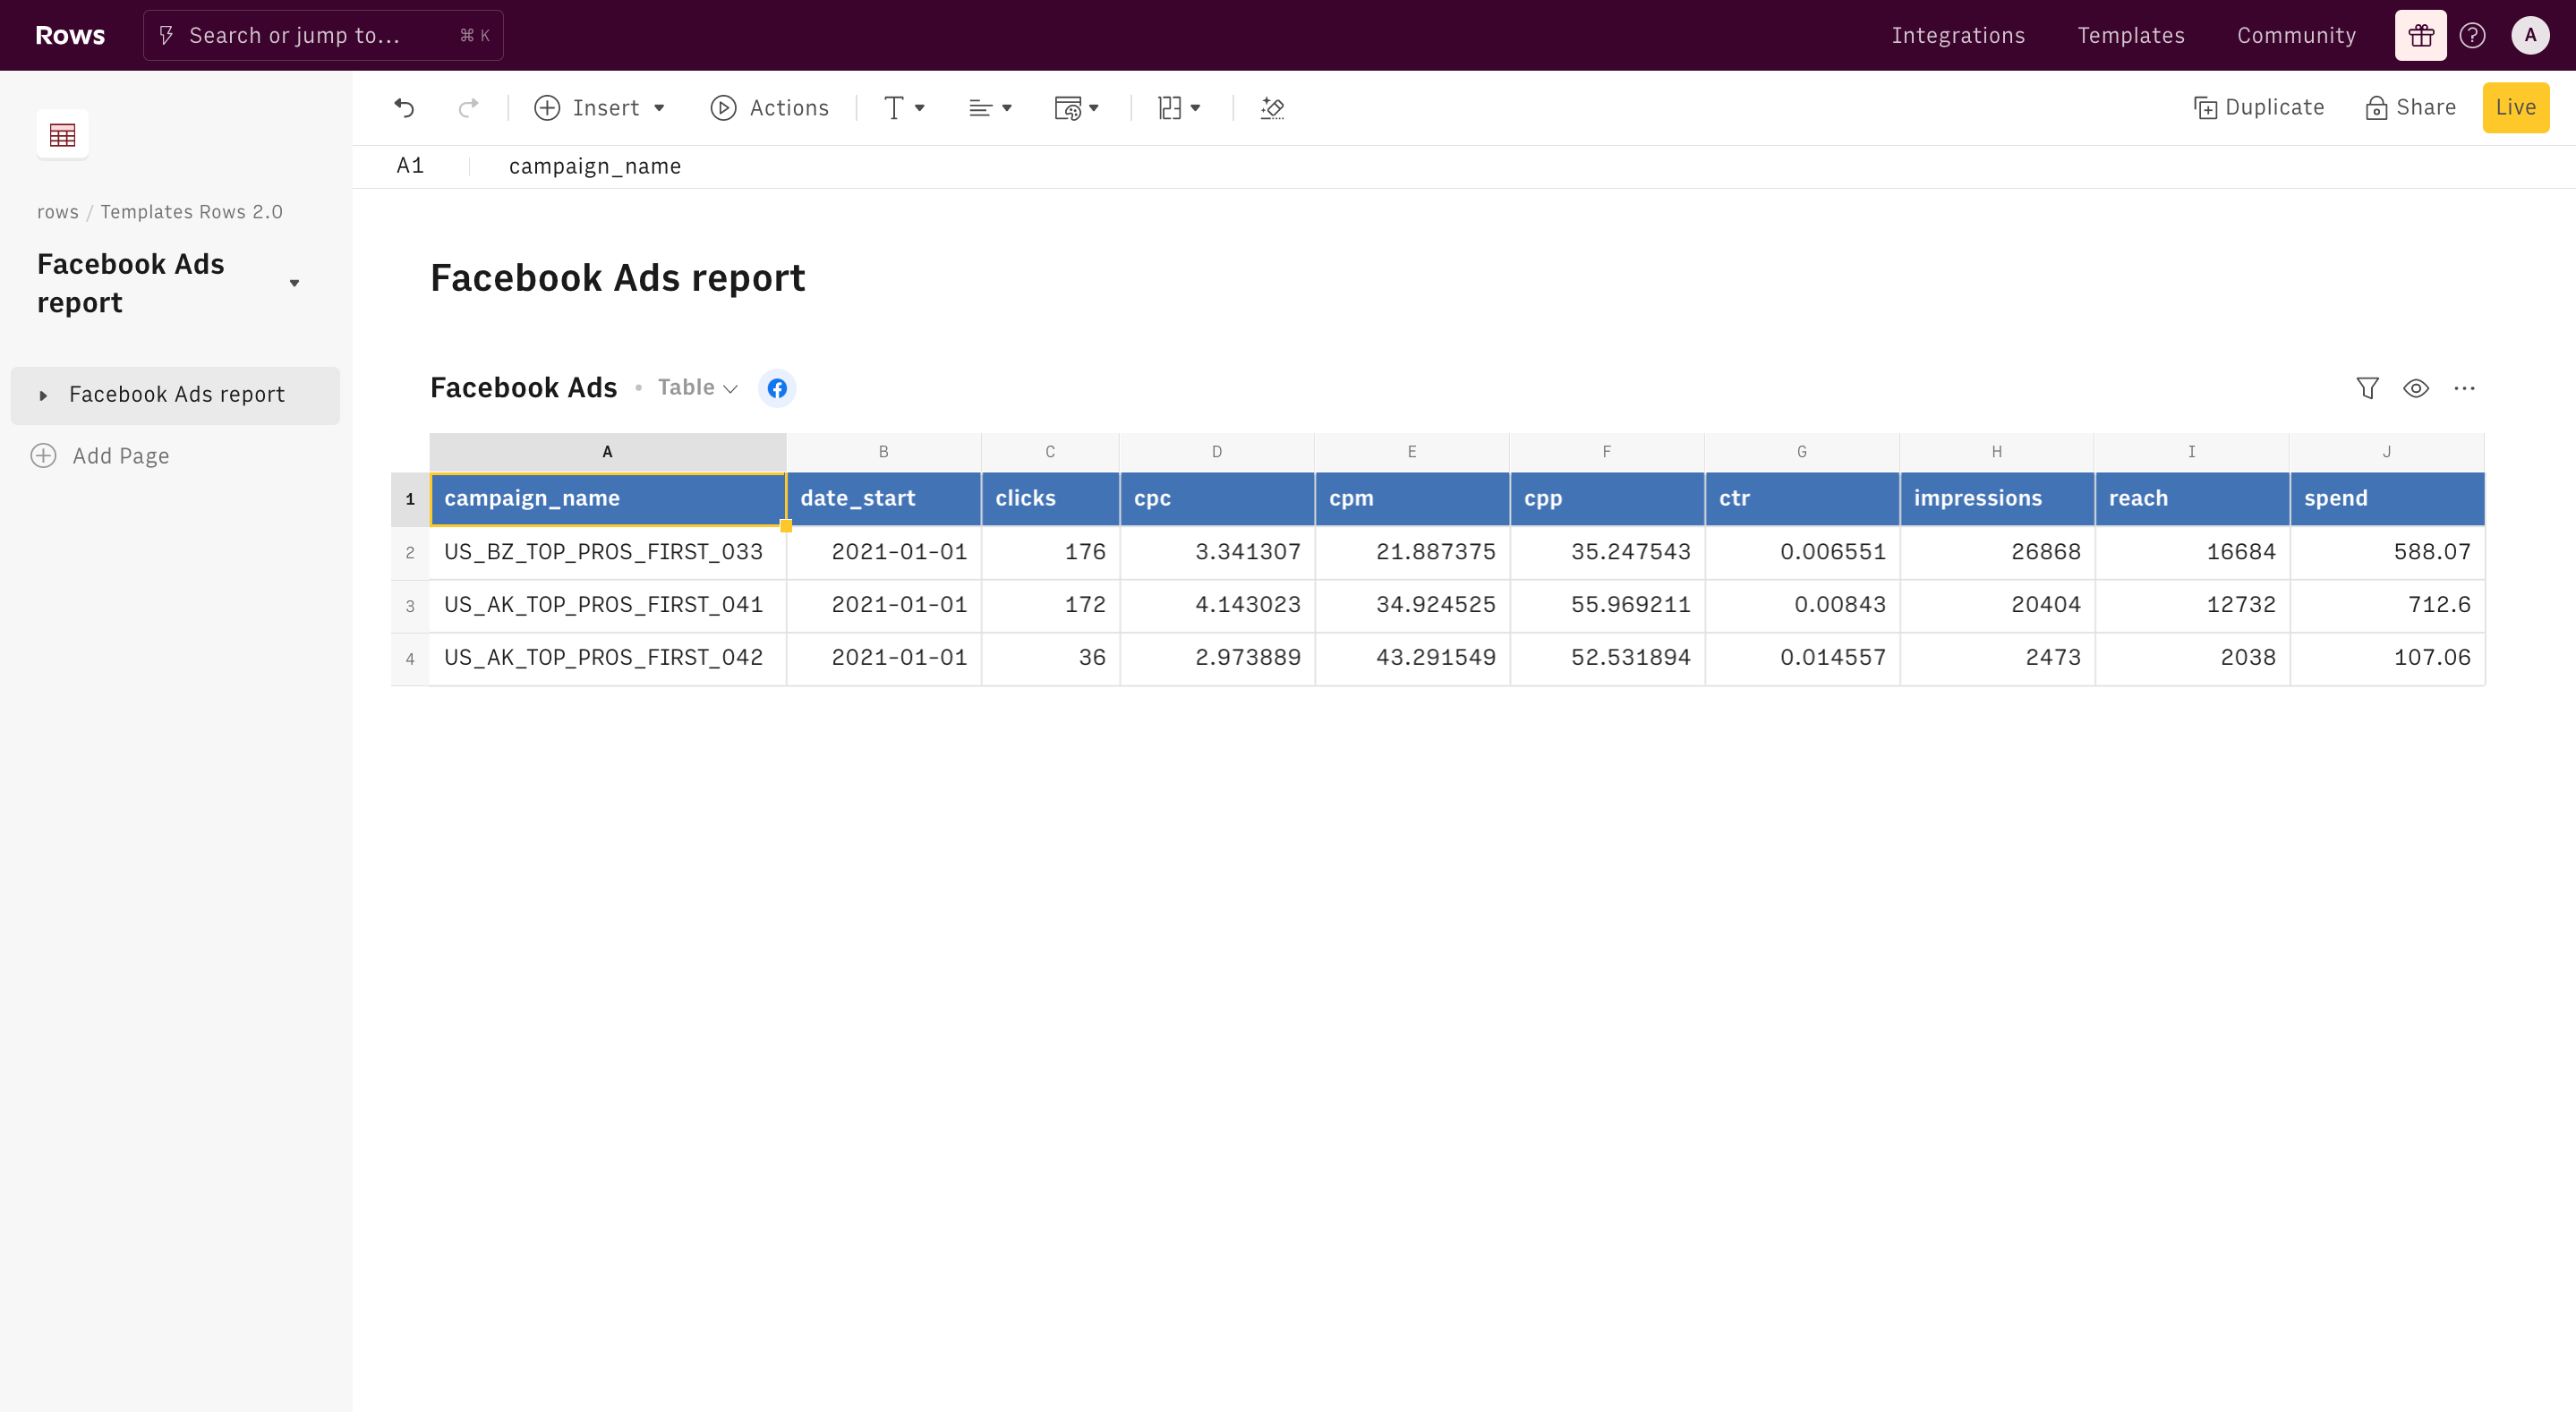Screen dimensions: 2576x1412
Task: Open the Templates menu item
Action: (2131, 36)
